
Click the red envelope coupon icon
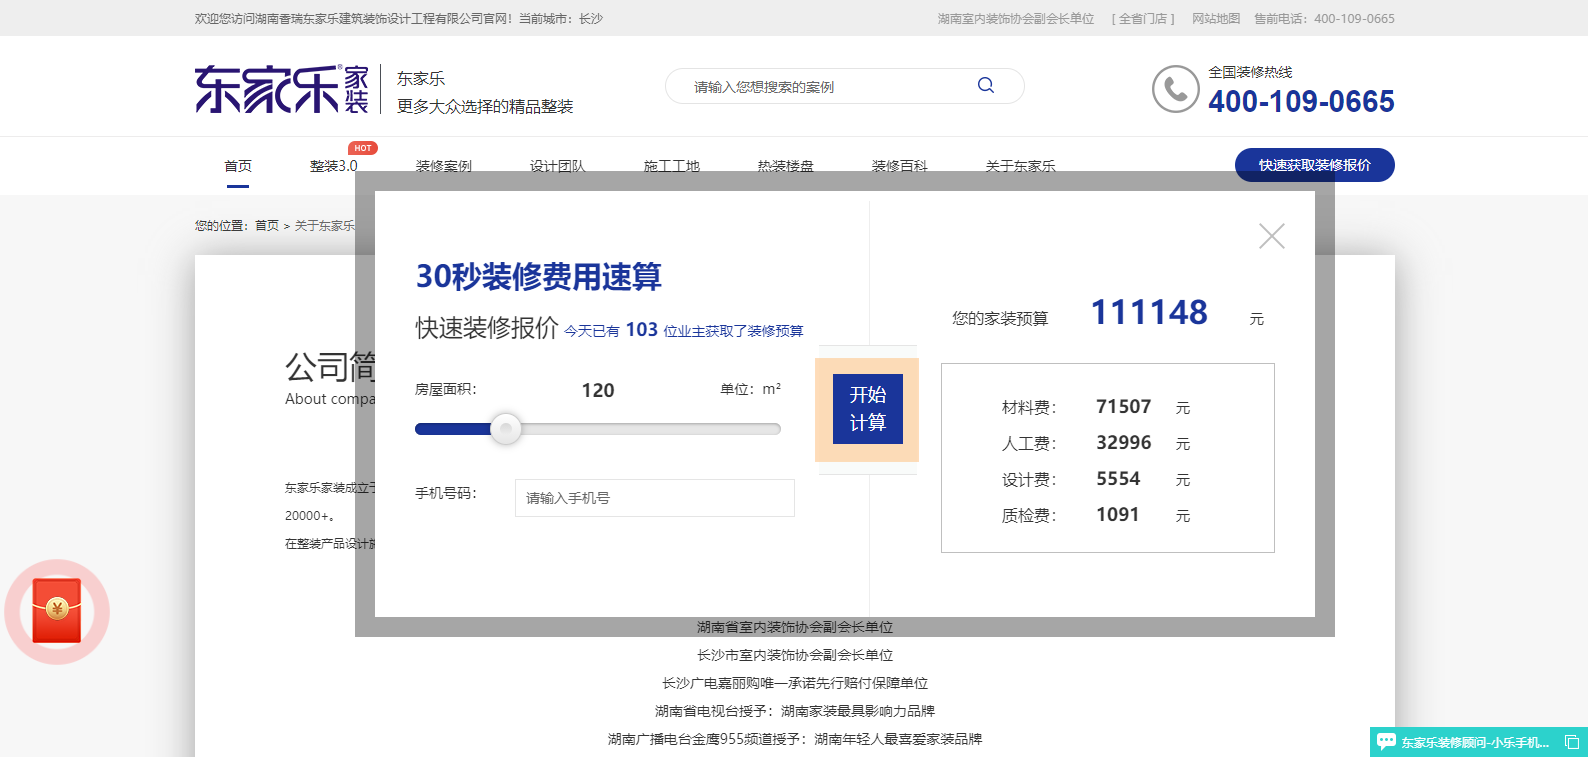pyautogui.click(x=57, y=611)
